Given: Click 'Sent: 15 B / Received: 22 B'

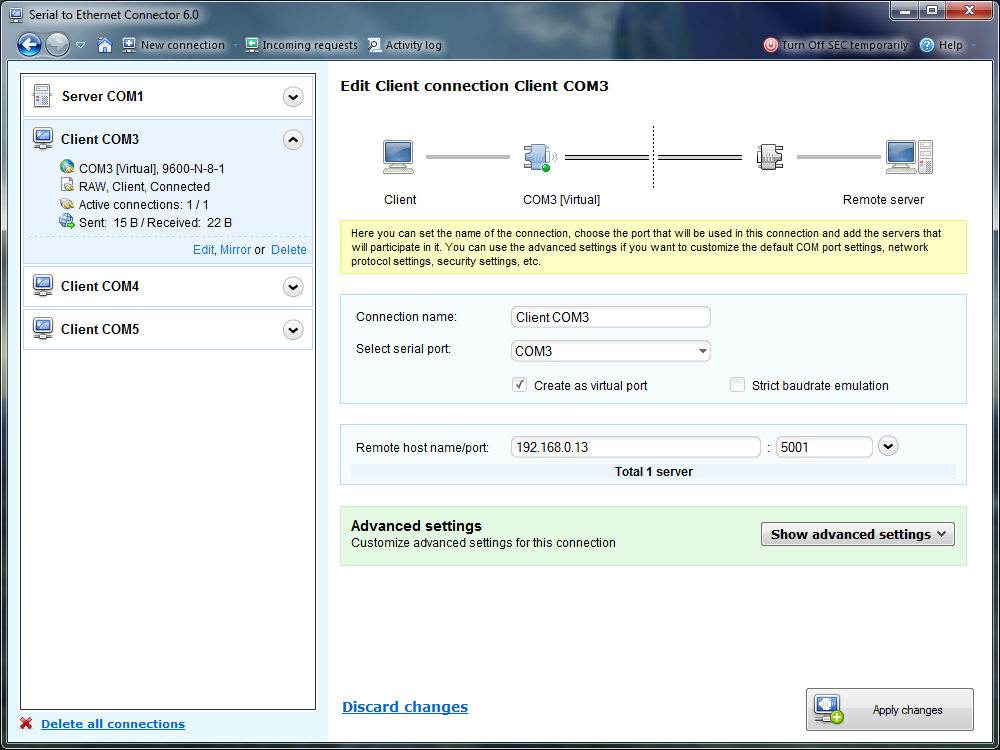Looking at the screenshot, I should click(155, 223).
